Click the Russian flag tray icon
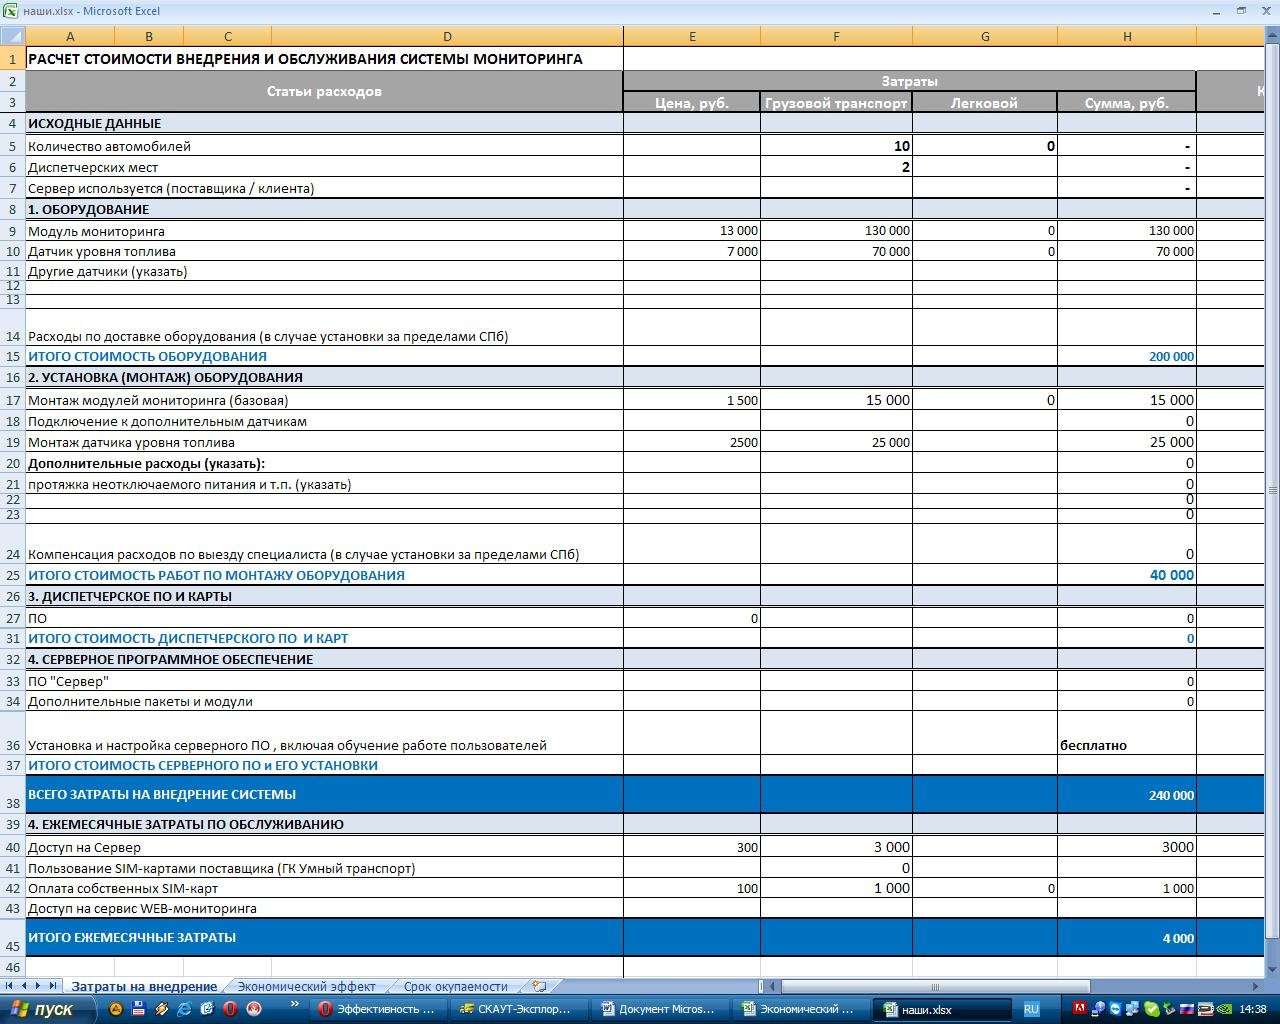Image resolution: width=1280 pixels, height=1024 pixels. click(x=1188, y=1009)
